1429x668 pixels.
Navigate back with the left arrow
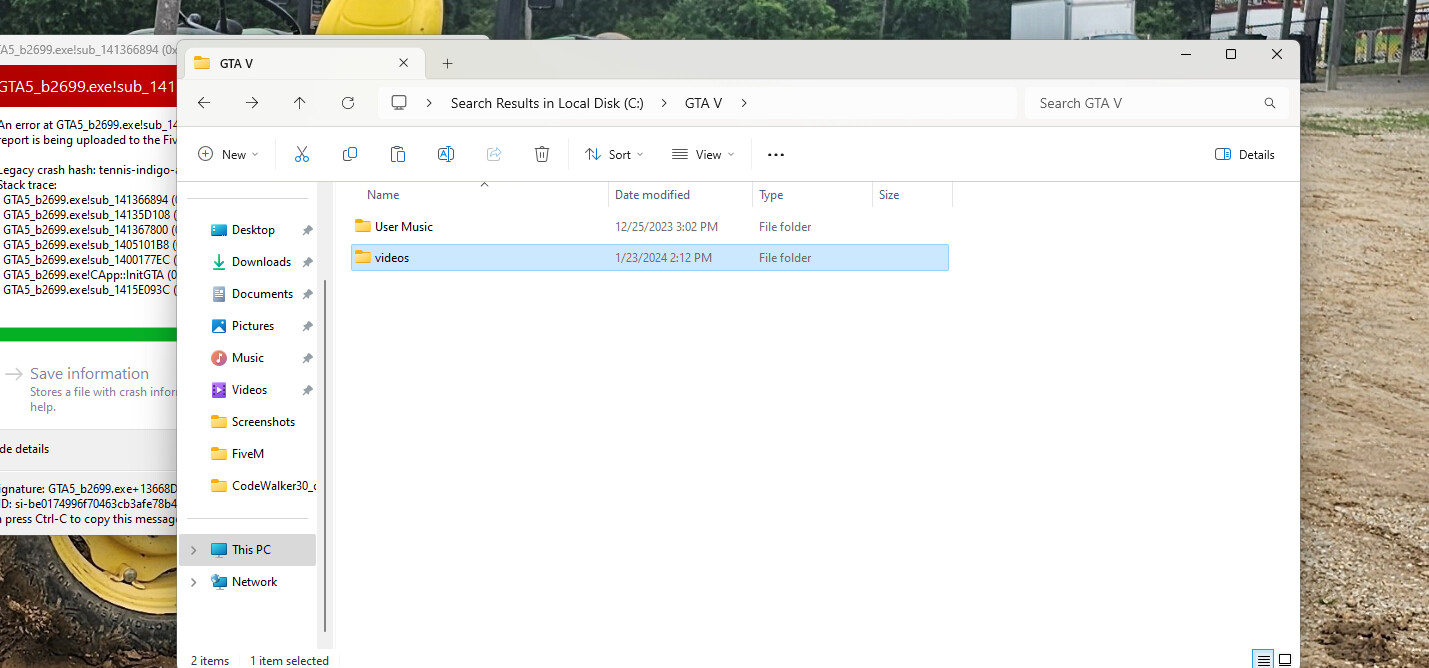204,103
